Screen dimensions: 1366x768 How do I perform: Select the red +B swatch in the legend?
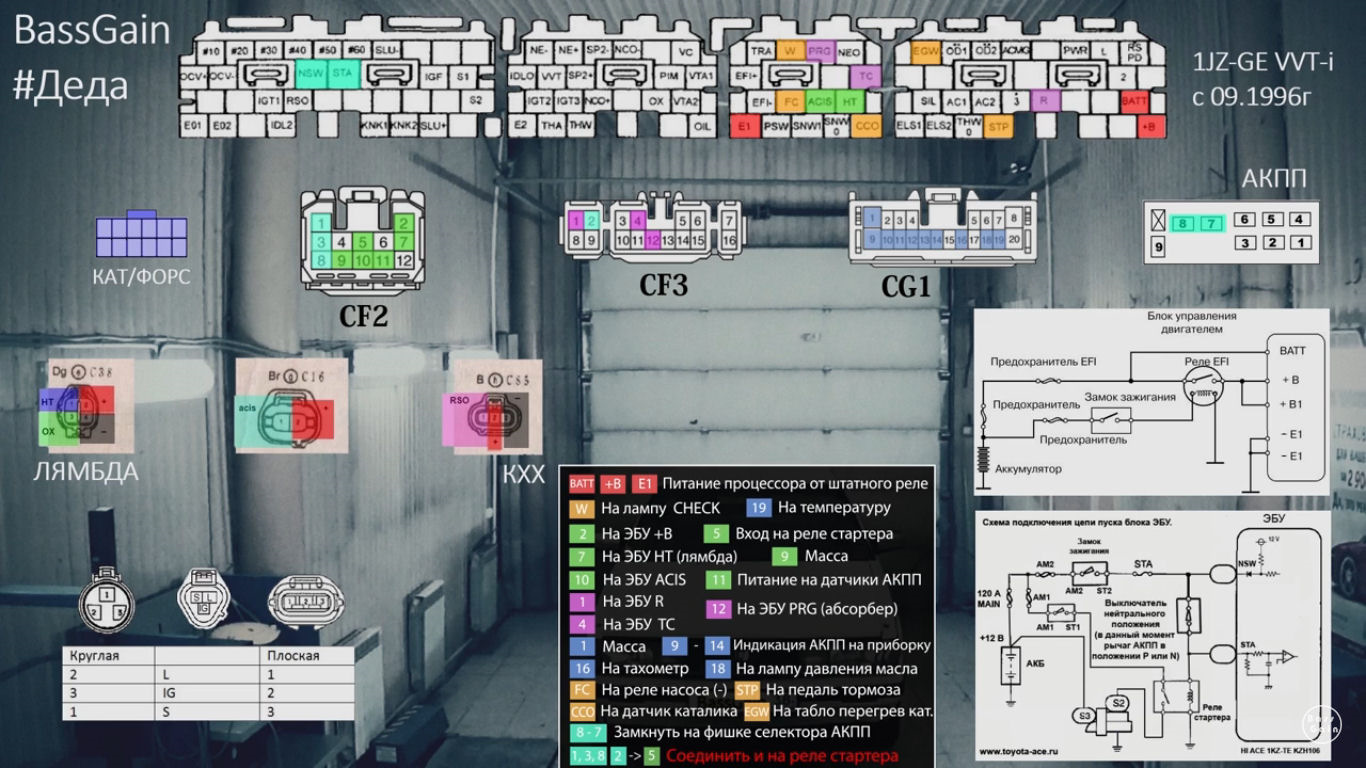613,484
